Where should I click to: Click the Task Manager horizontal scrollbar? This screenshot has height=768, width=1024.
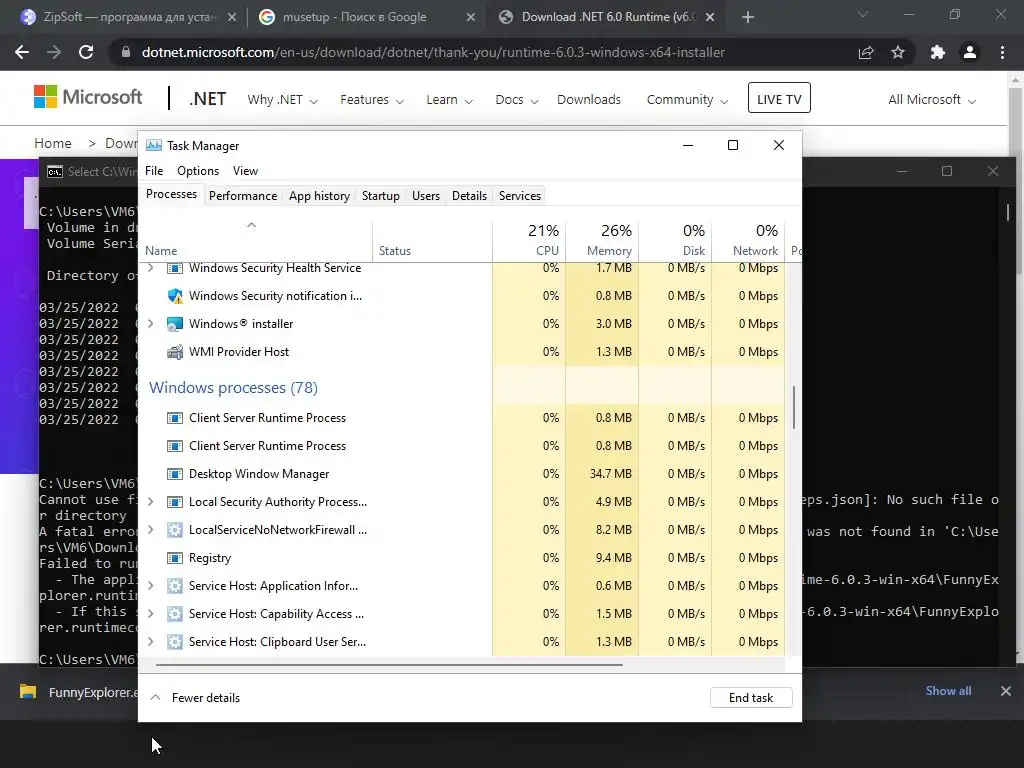(389, 665)
